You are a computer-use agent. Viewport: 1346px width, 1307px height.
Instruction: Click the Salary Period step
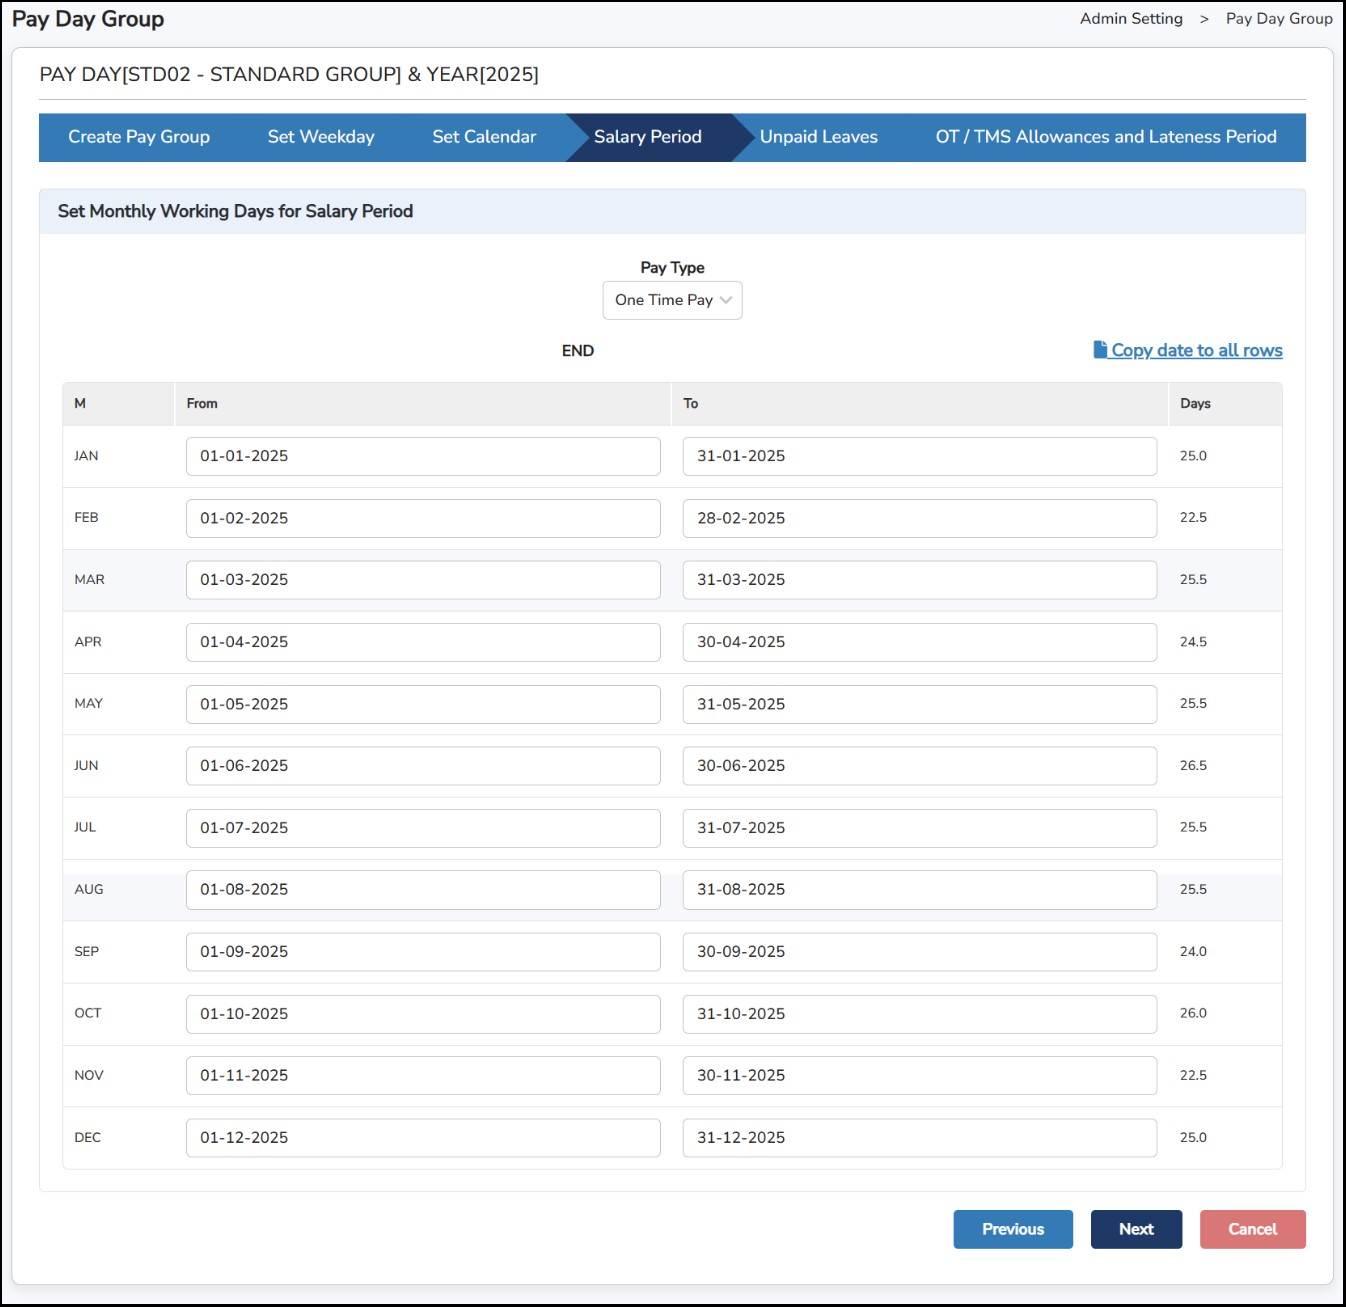point(647,137)
